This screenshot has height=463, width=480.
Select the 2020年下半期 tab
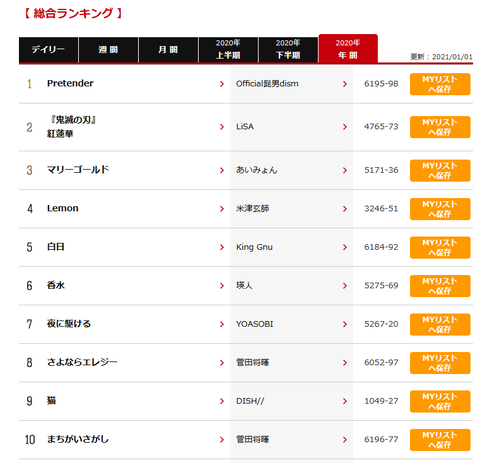click(288, 50)
